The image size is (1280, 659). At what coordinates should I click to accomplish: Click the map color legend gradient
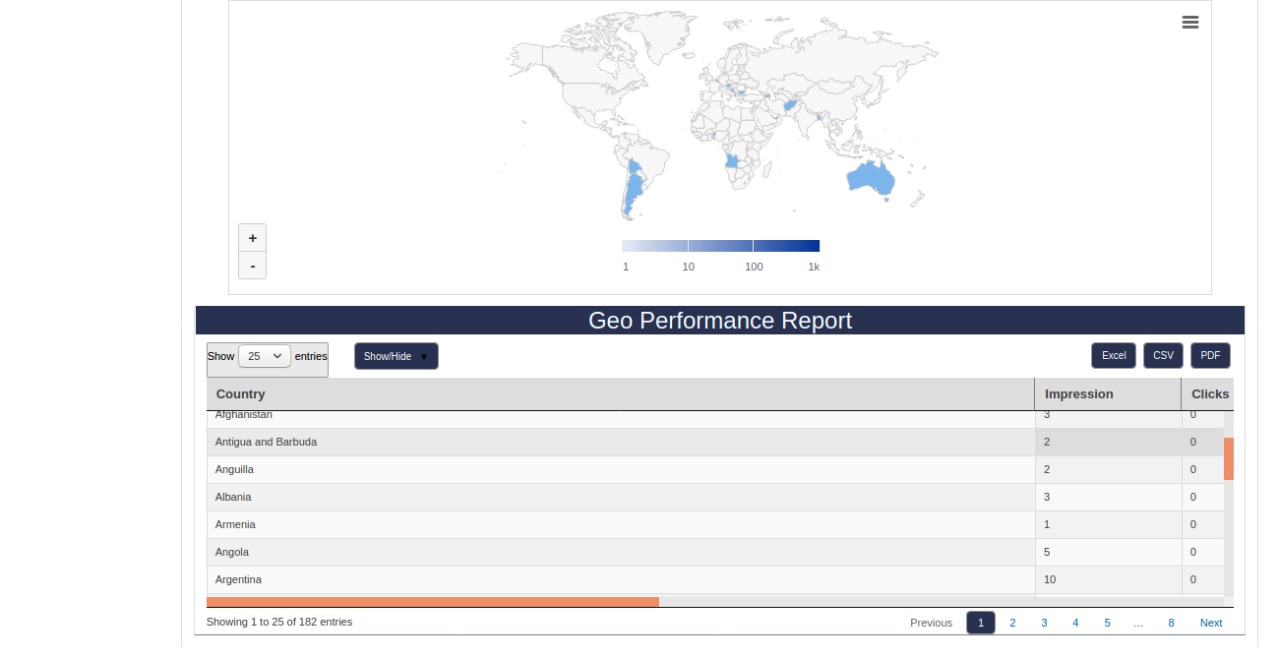[x=720, y=246]
